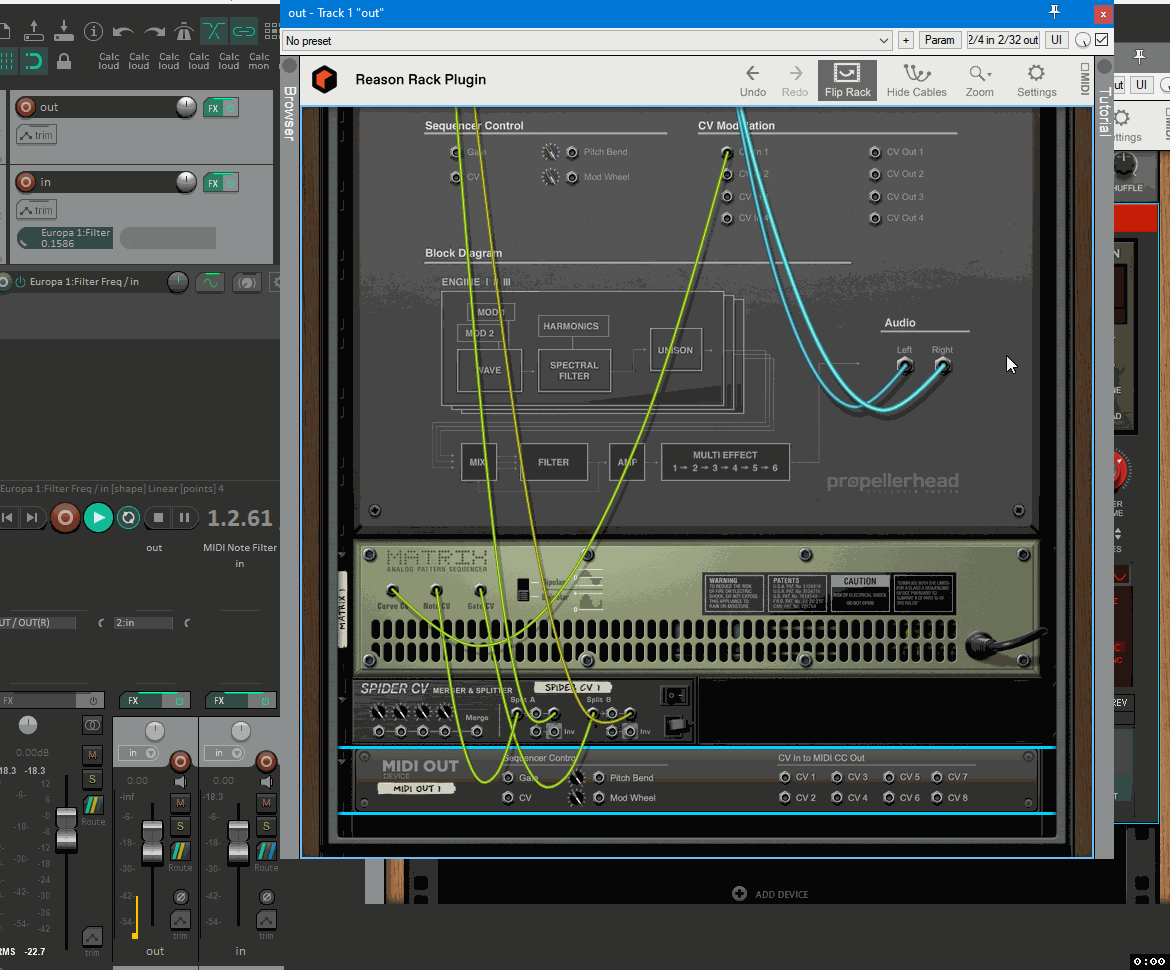Click the master mixer volume fader
1170x970 pixels.
coord(66,828)
